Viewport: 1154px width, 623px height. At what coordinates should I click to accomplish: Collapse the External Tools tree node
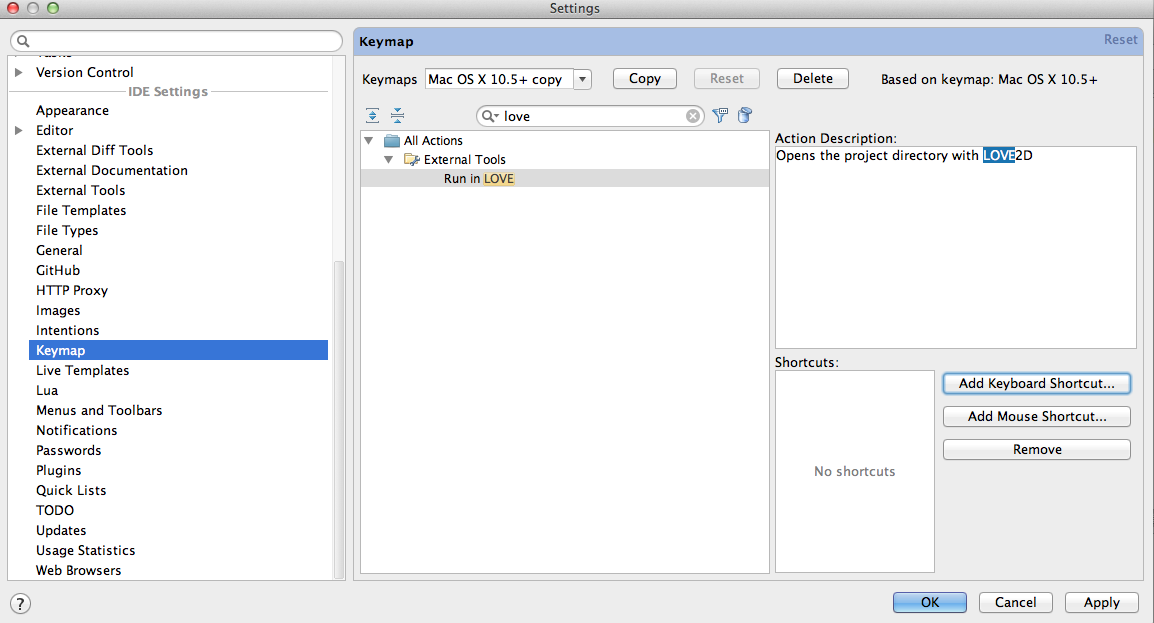[x=389, y=160]
